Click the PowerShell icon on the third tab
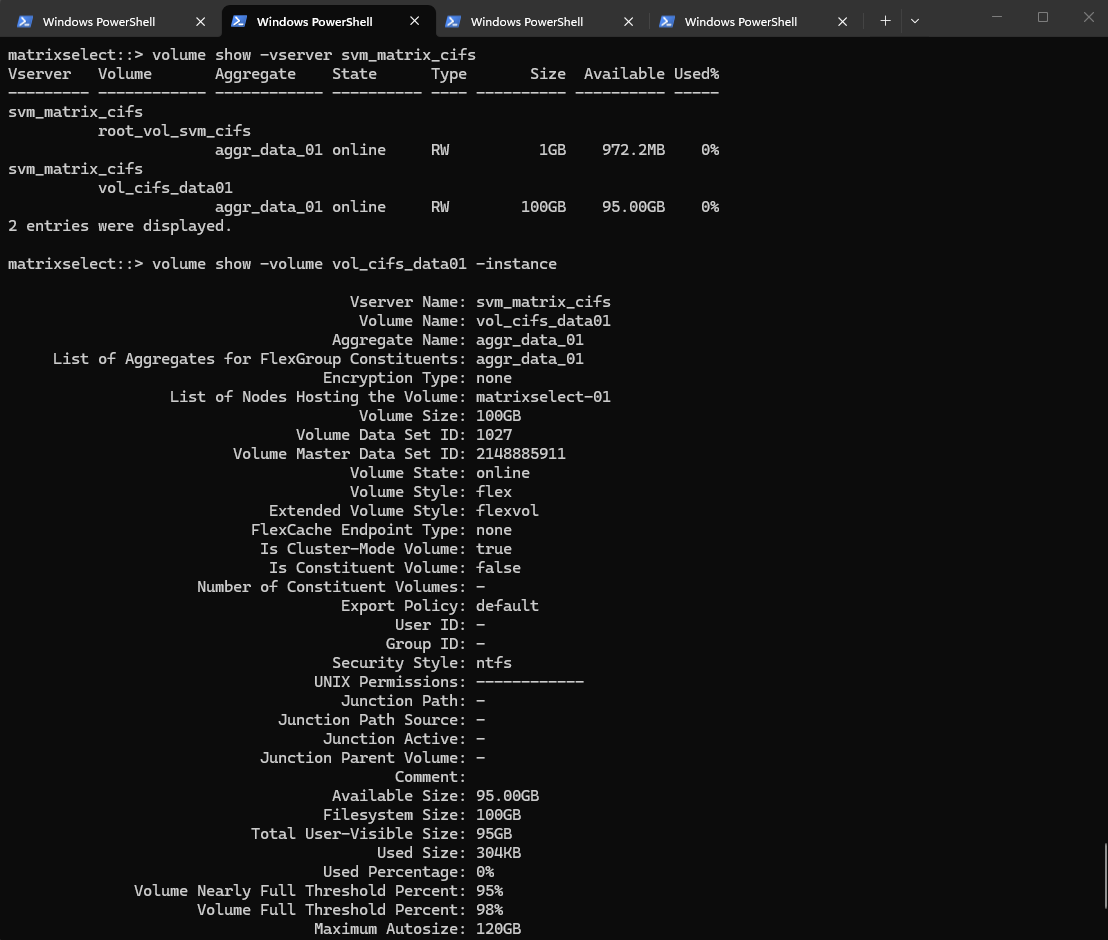The image size is (1108, 940). click(453, 21)
